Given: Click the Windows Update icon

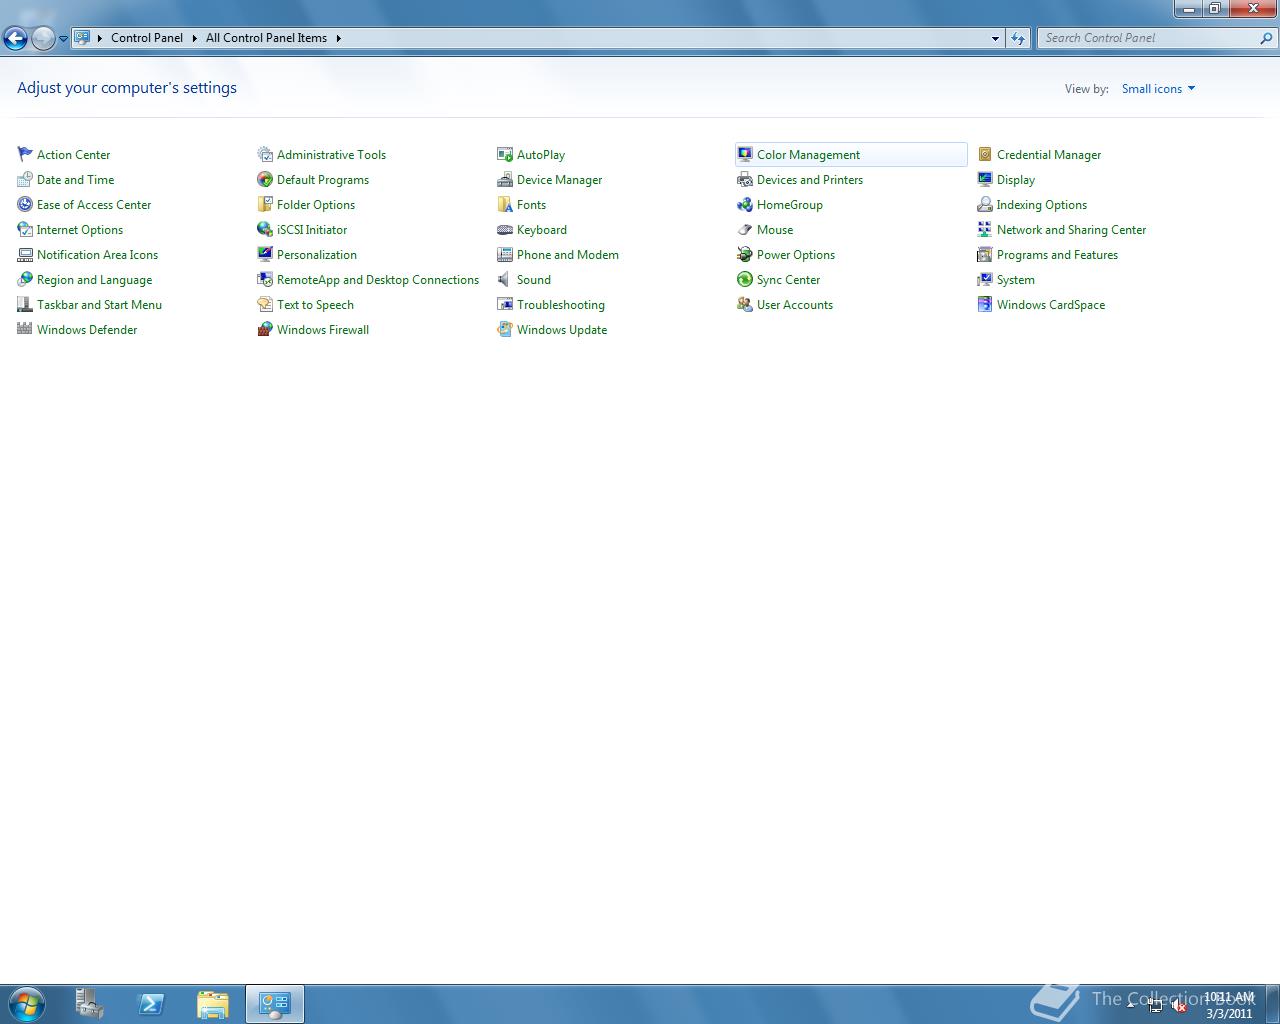Looking at the screenshot, I should pos(505,329).
